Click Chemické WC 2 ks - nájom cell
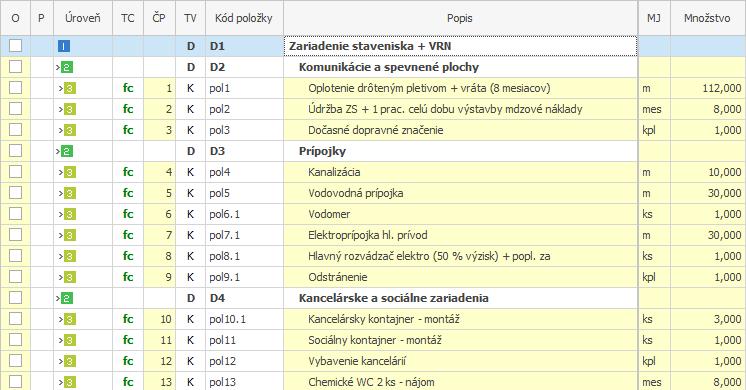The height and width of the screenshot is (390, 746). coord(461,381)
